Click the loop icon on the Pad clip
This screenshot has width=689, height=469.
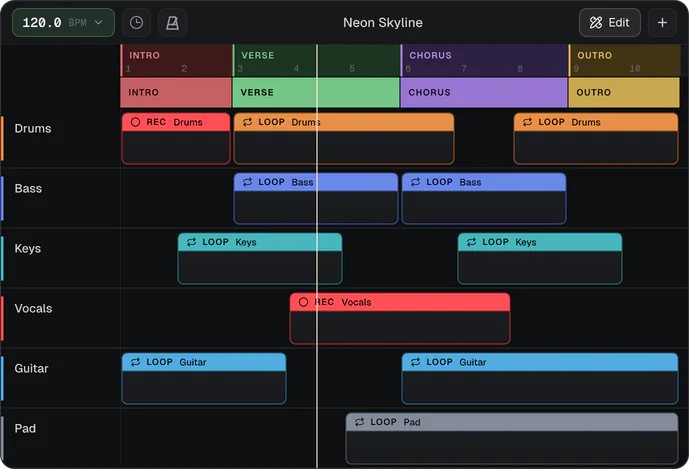point(359,422)
